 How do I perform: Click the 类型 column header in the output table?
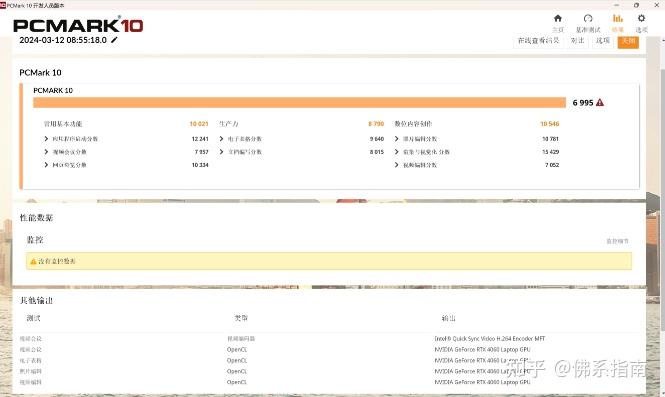point(241,318)
